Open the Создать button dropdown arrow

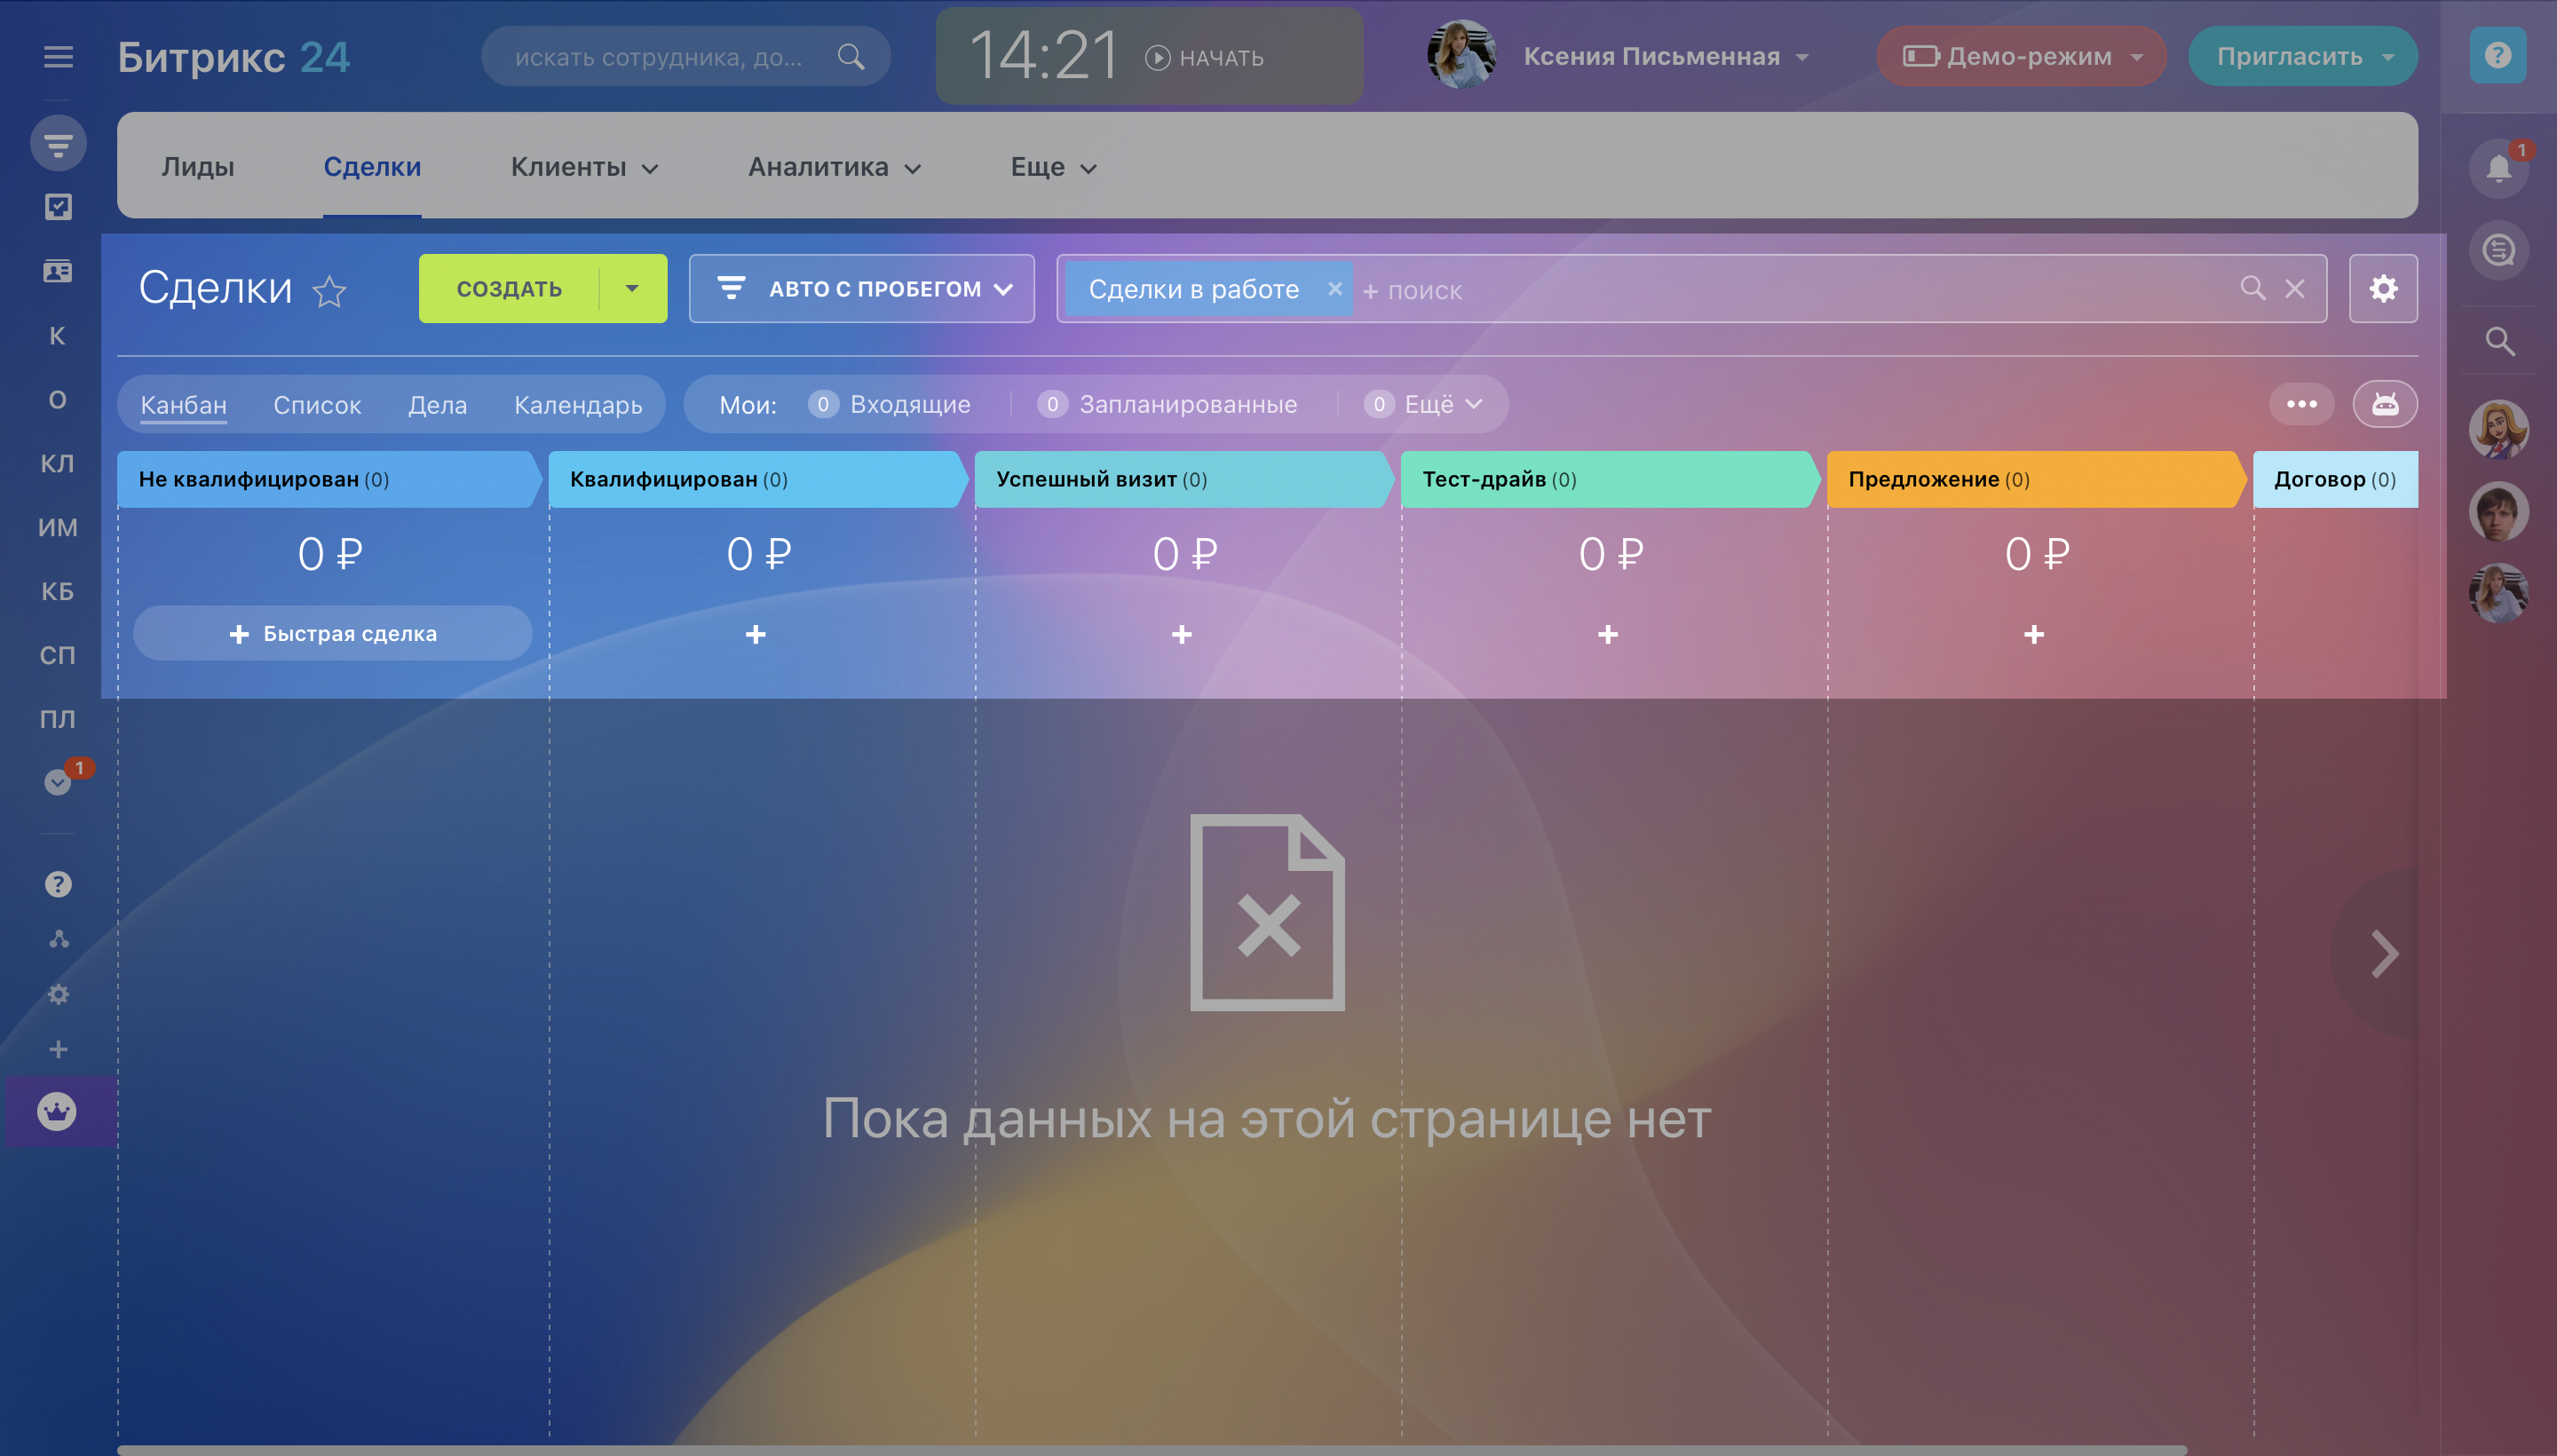(632, 289)
